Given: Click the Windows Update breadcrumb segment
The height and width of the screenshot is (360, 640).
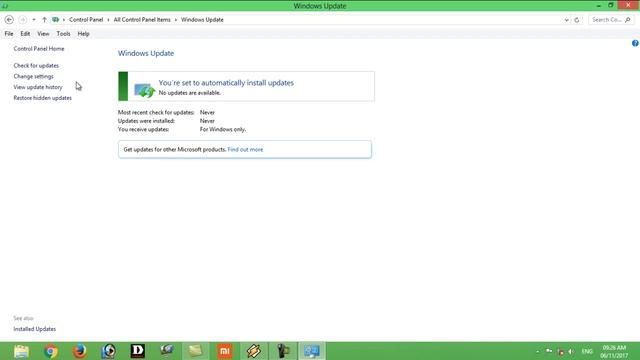Looking at the screenshot, I should pos(202,20).
